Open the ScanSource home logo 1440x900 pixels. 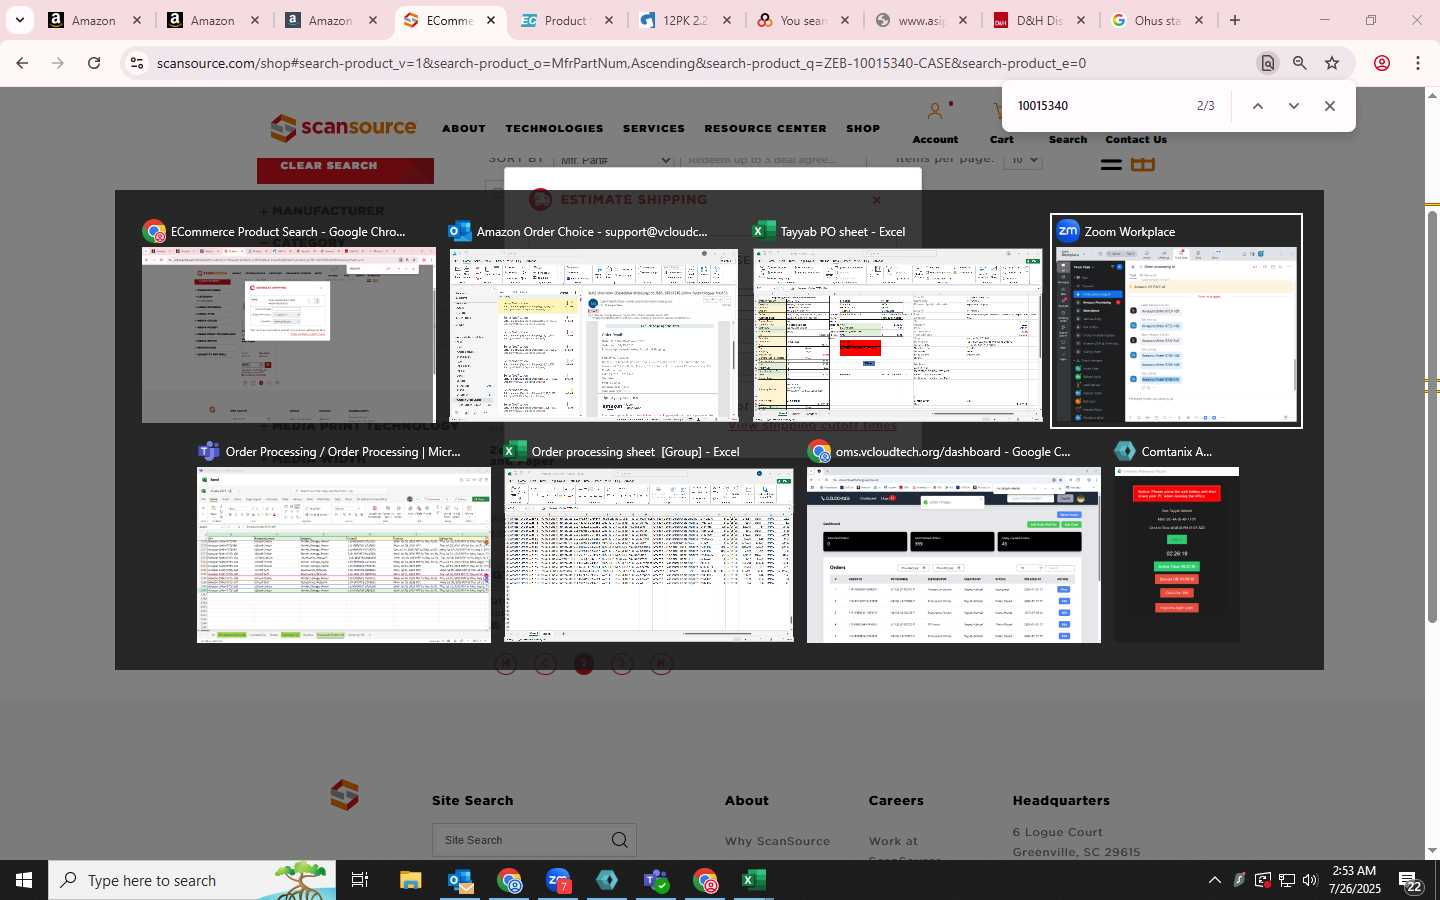(343, 128)
